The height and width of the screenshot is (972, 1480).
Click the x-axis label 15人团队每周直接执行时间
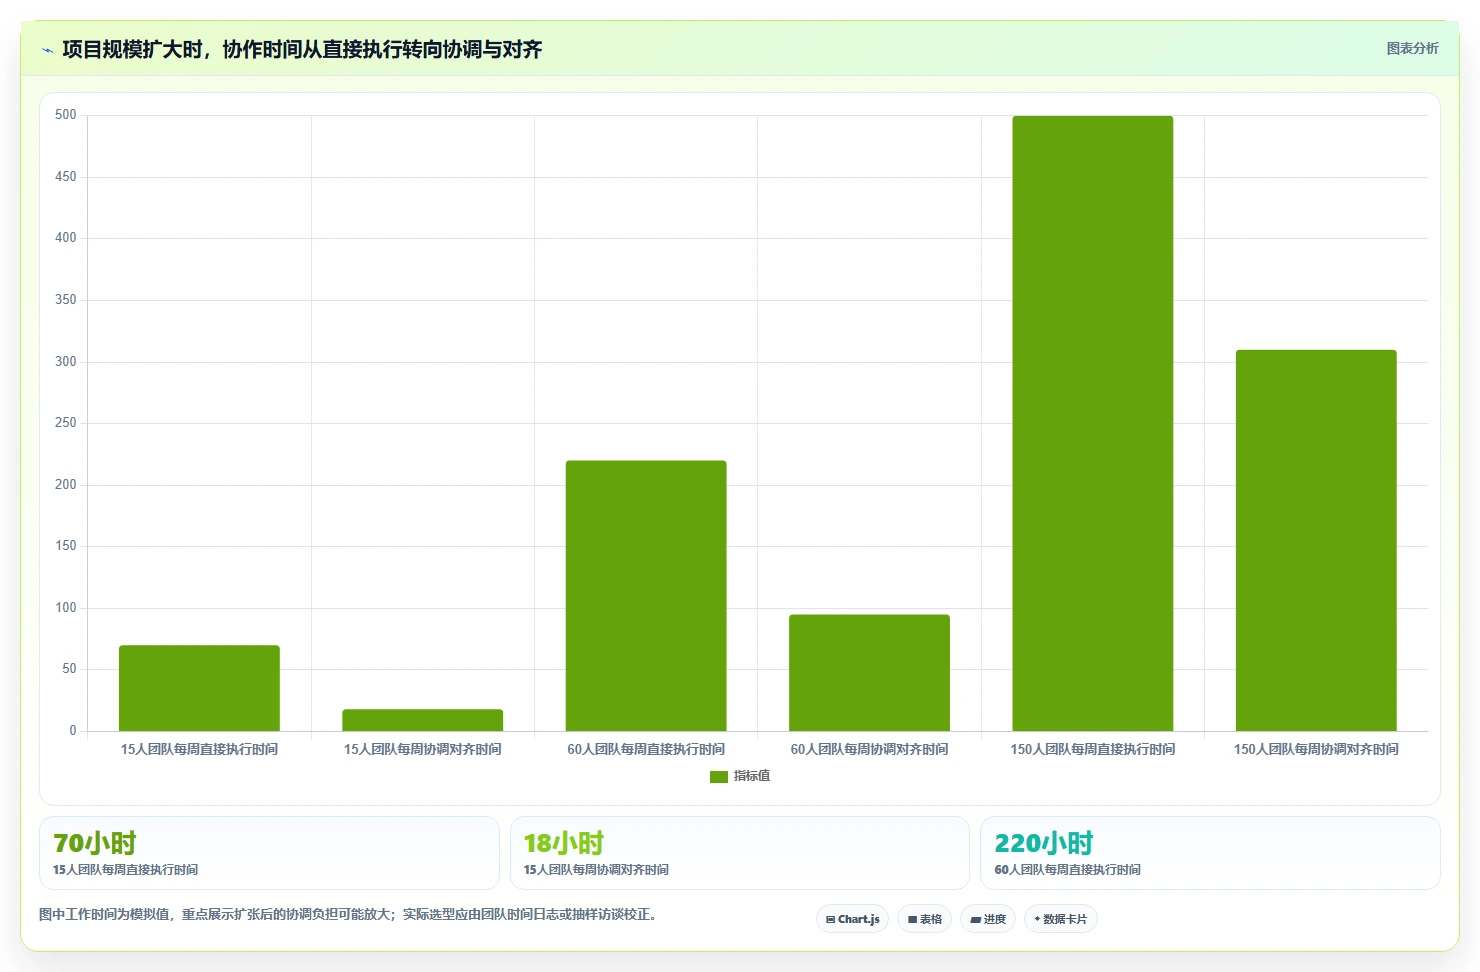pyautogui.click(x=199, y=749)
